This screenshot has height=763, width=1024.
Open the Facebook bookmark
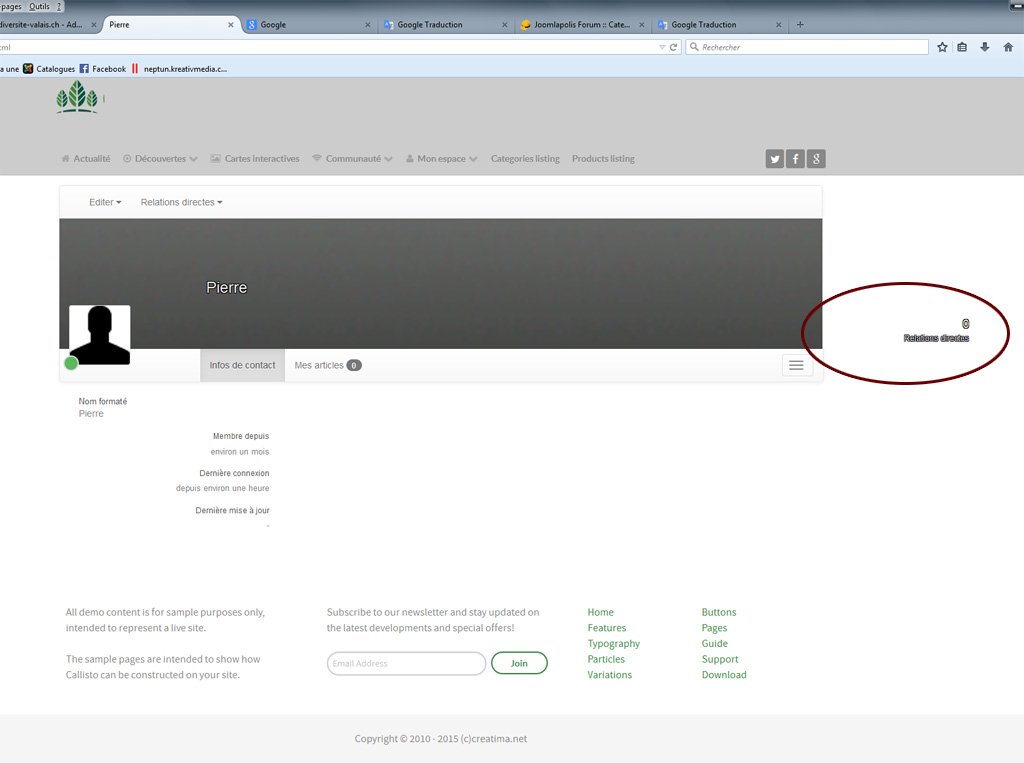point(103,69)
